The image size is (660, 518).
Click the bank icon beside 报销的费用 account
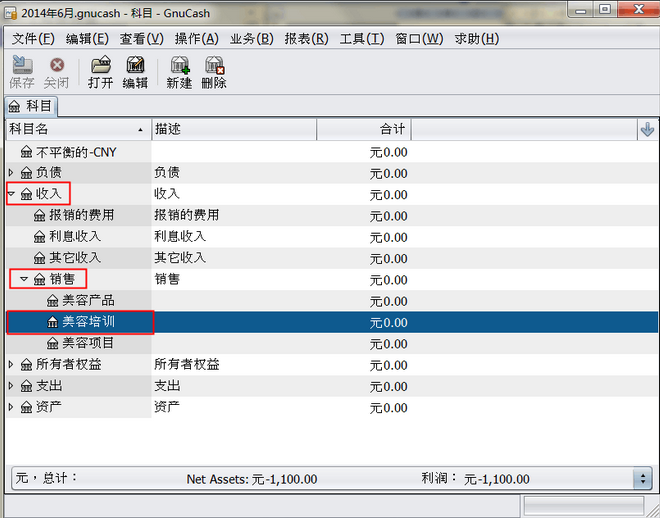pos(40,215)
